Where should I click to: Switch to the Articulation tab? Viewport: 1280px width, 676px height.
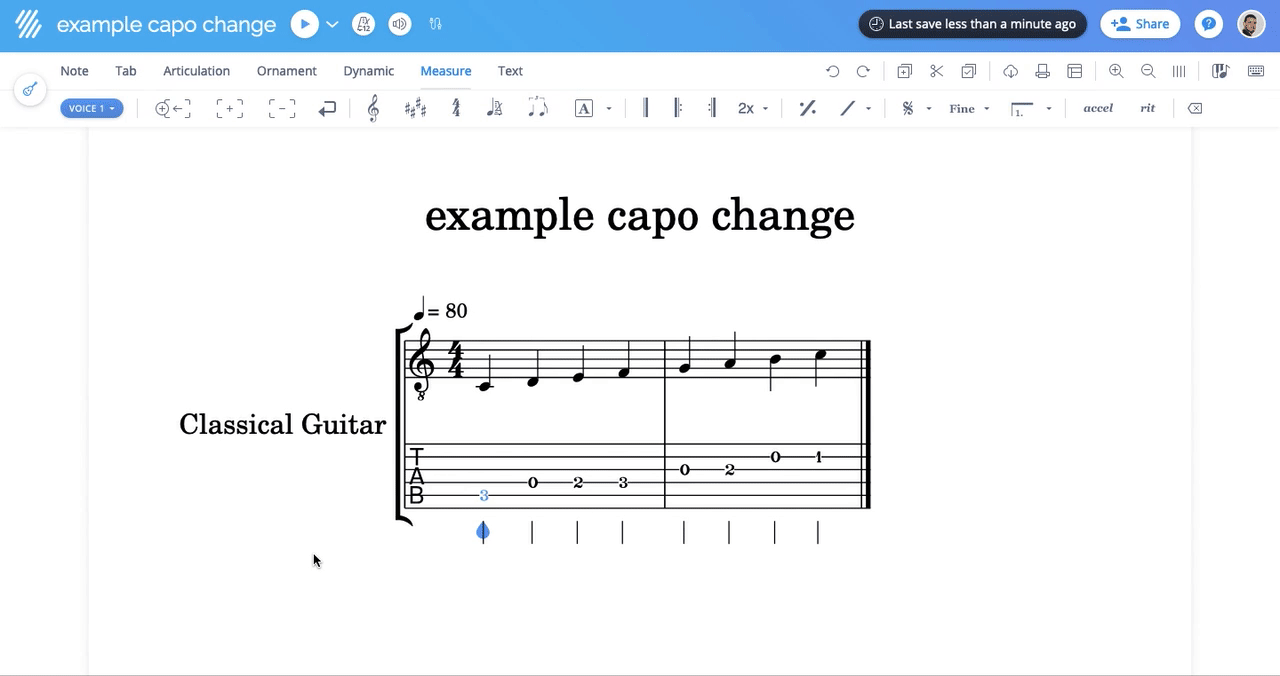click(196, 71)
